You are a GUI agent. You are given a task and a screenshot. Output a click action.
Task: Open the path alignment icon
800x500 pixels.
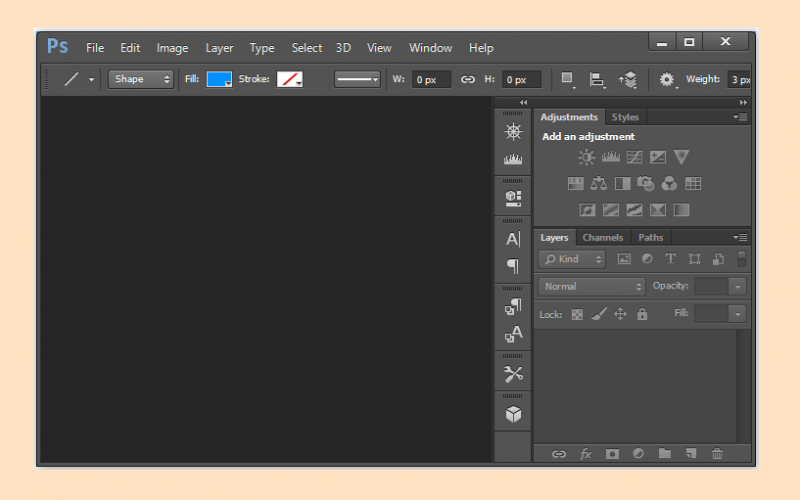click(597, 80)
